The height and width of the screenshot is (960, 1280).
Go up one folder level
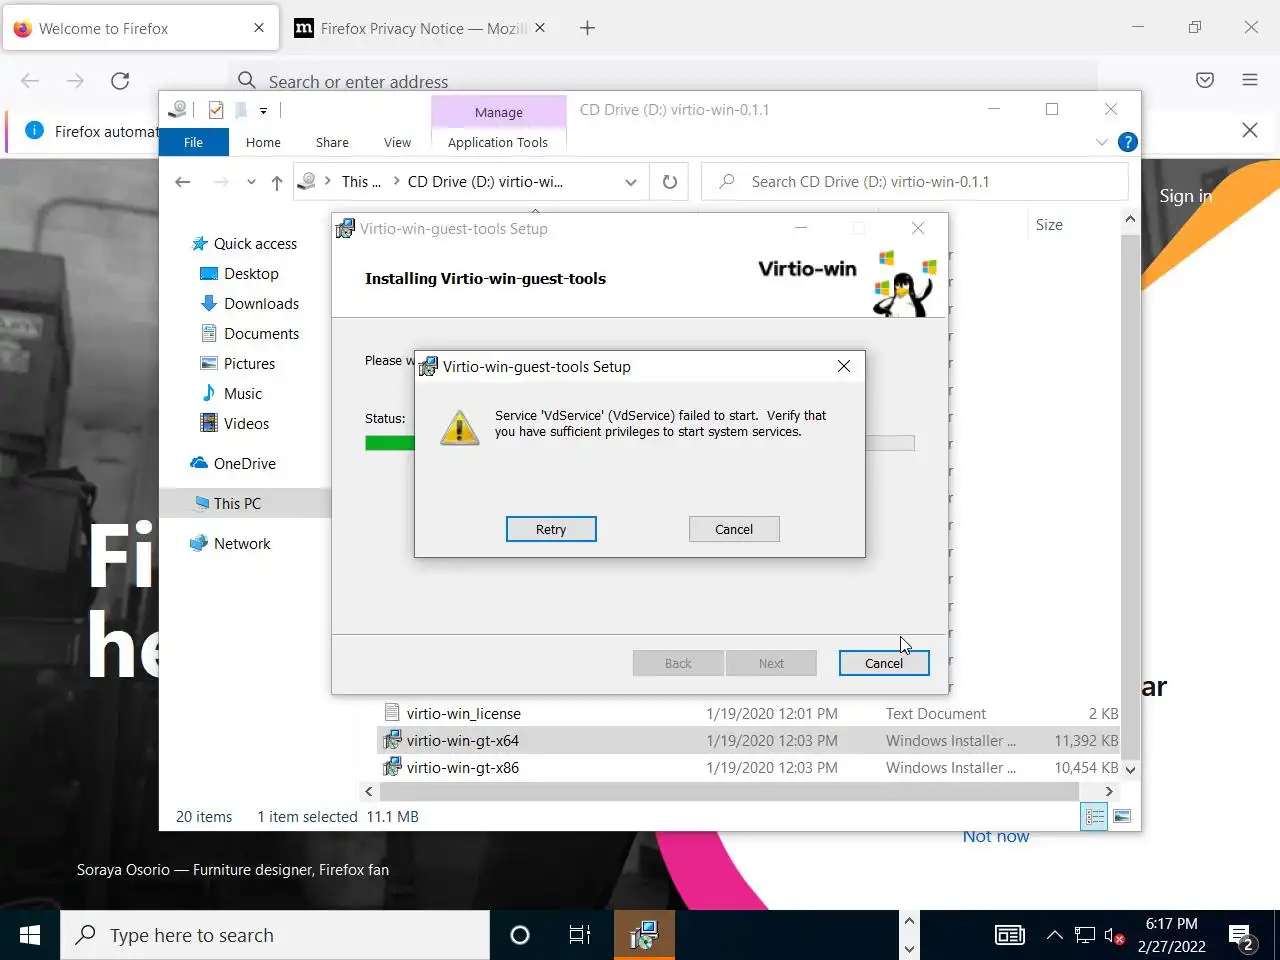pyautogui.click(x=277, y=182)
